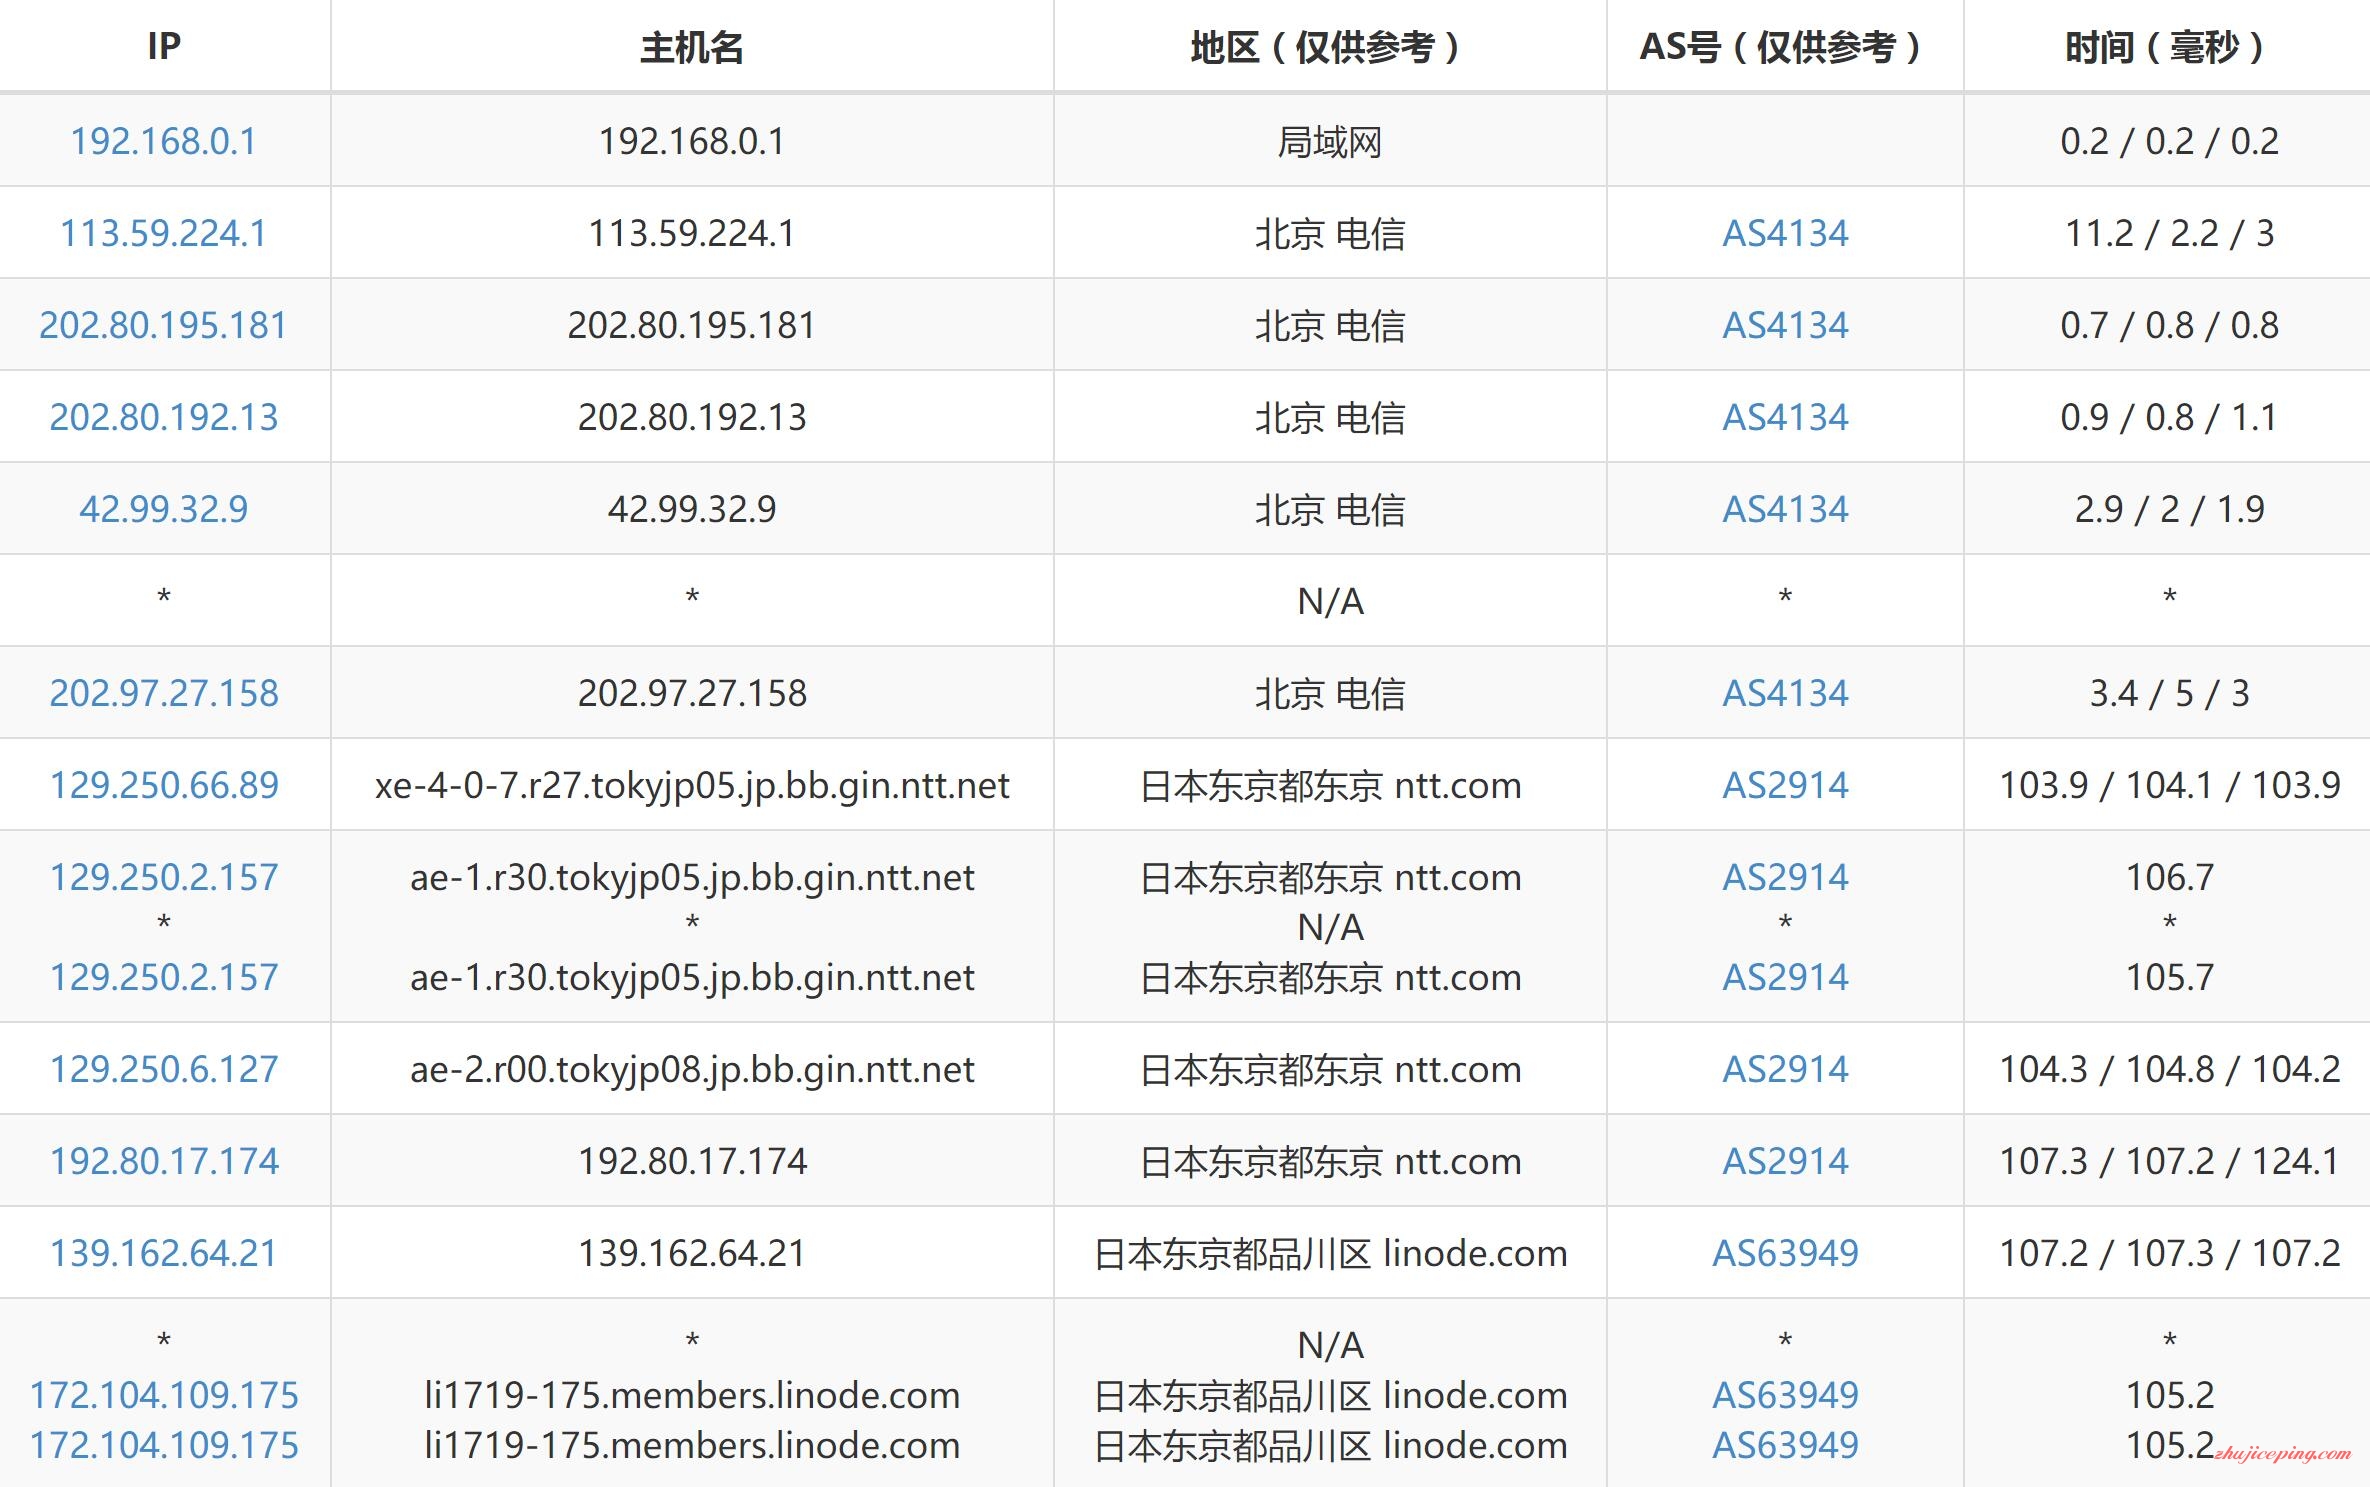This screenshot has height=1487, width=2370.
Task: Click the AS2914 link beside the 105.7 time
Action: pos(1785,977)
